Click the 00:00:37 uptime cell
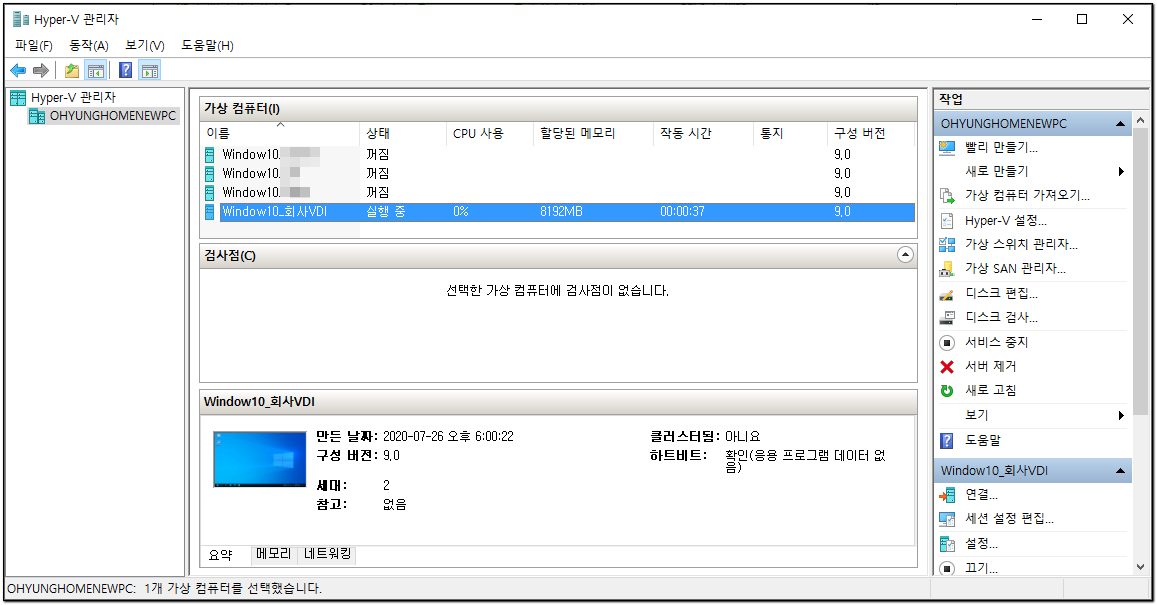The width and height of the screenshot is (1157, 605). 682,212
